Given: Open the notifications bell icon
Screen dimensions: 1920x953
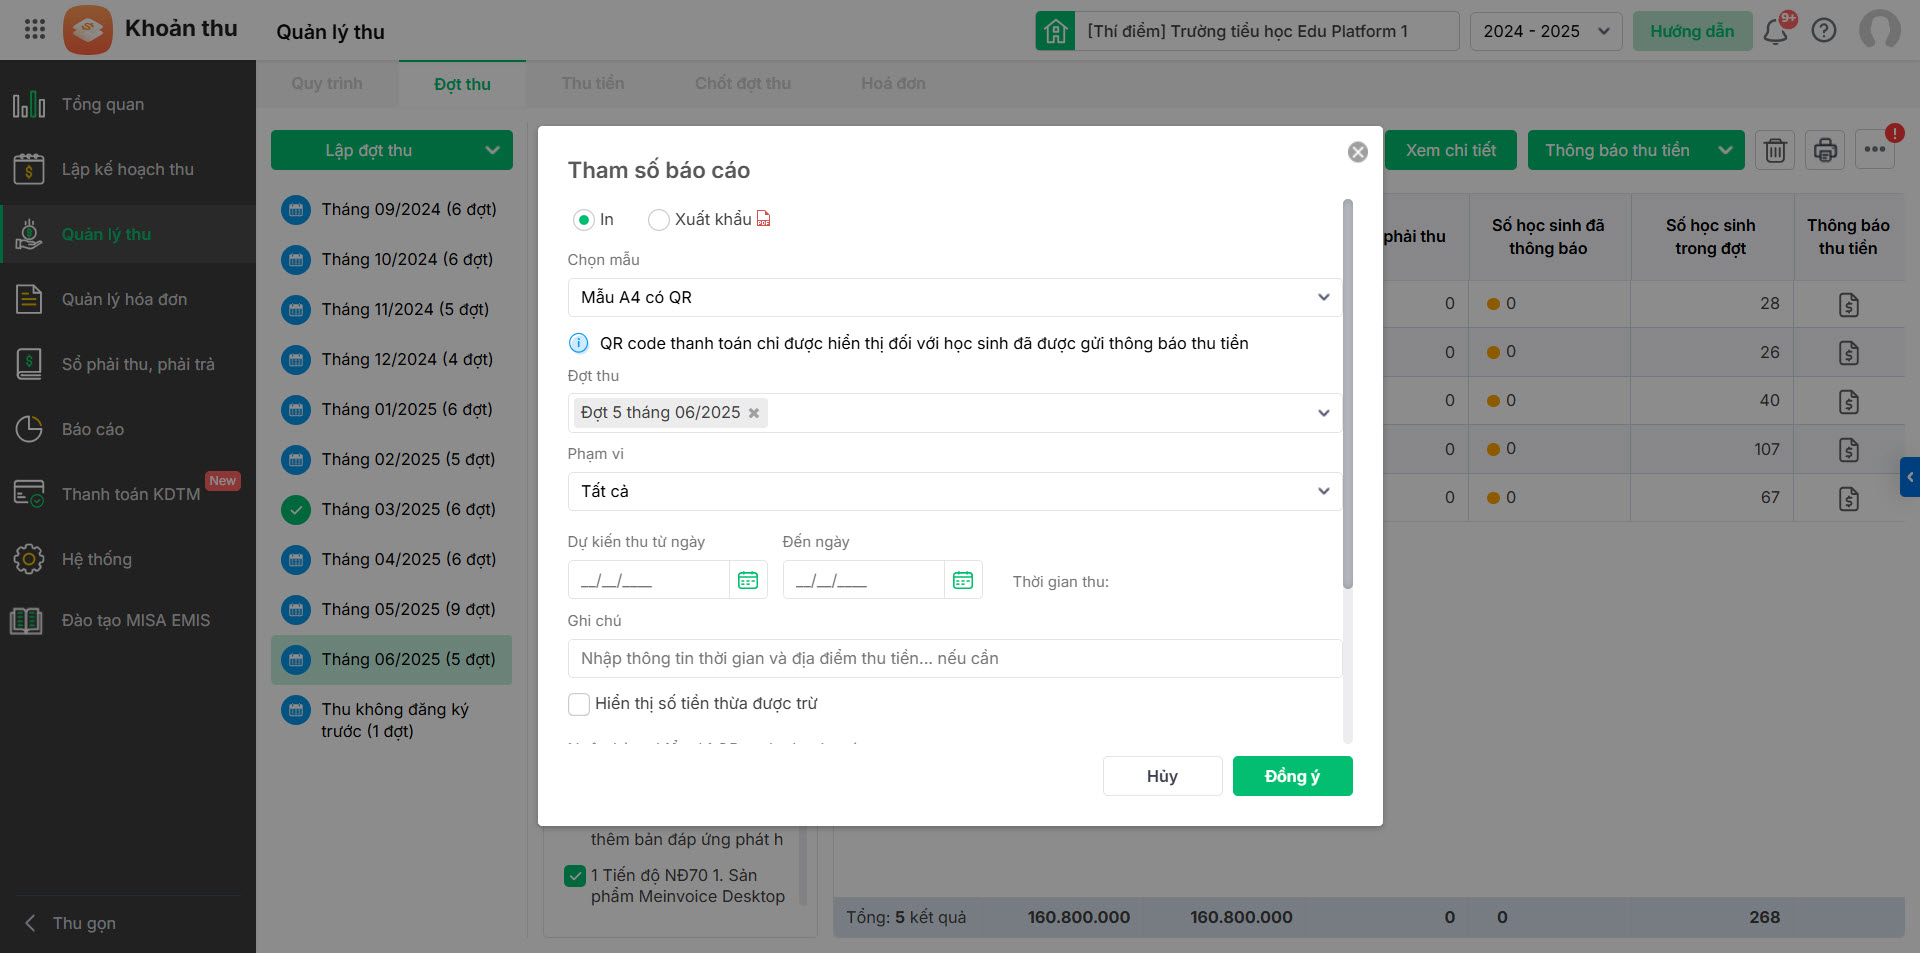Looking at the screenshot, I should (x=1776, y=32).
